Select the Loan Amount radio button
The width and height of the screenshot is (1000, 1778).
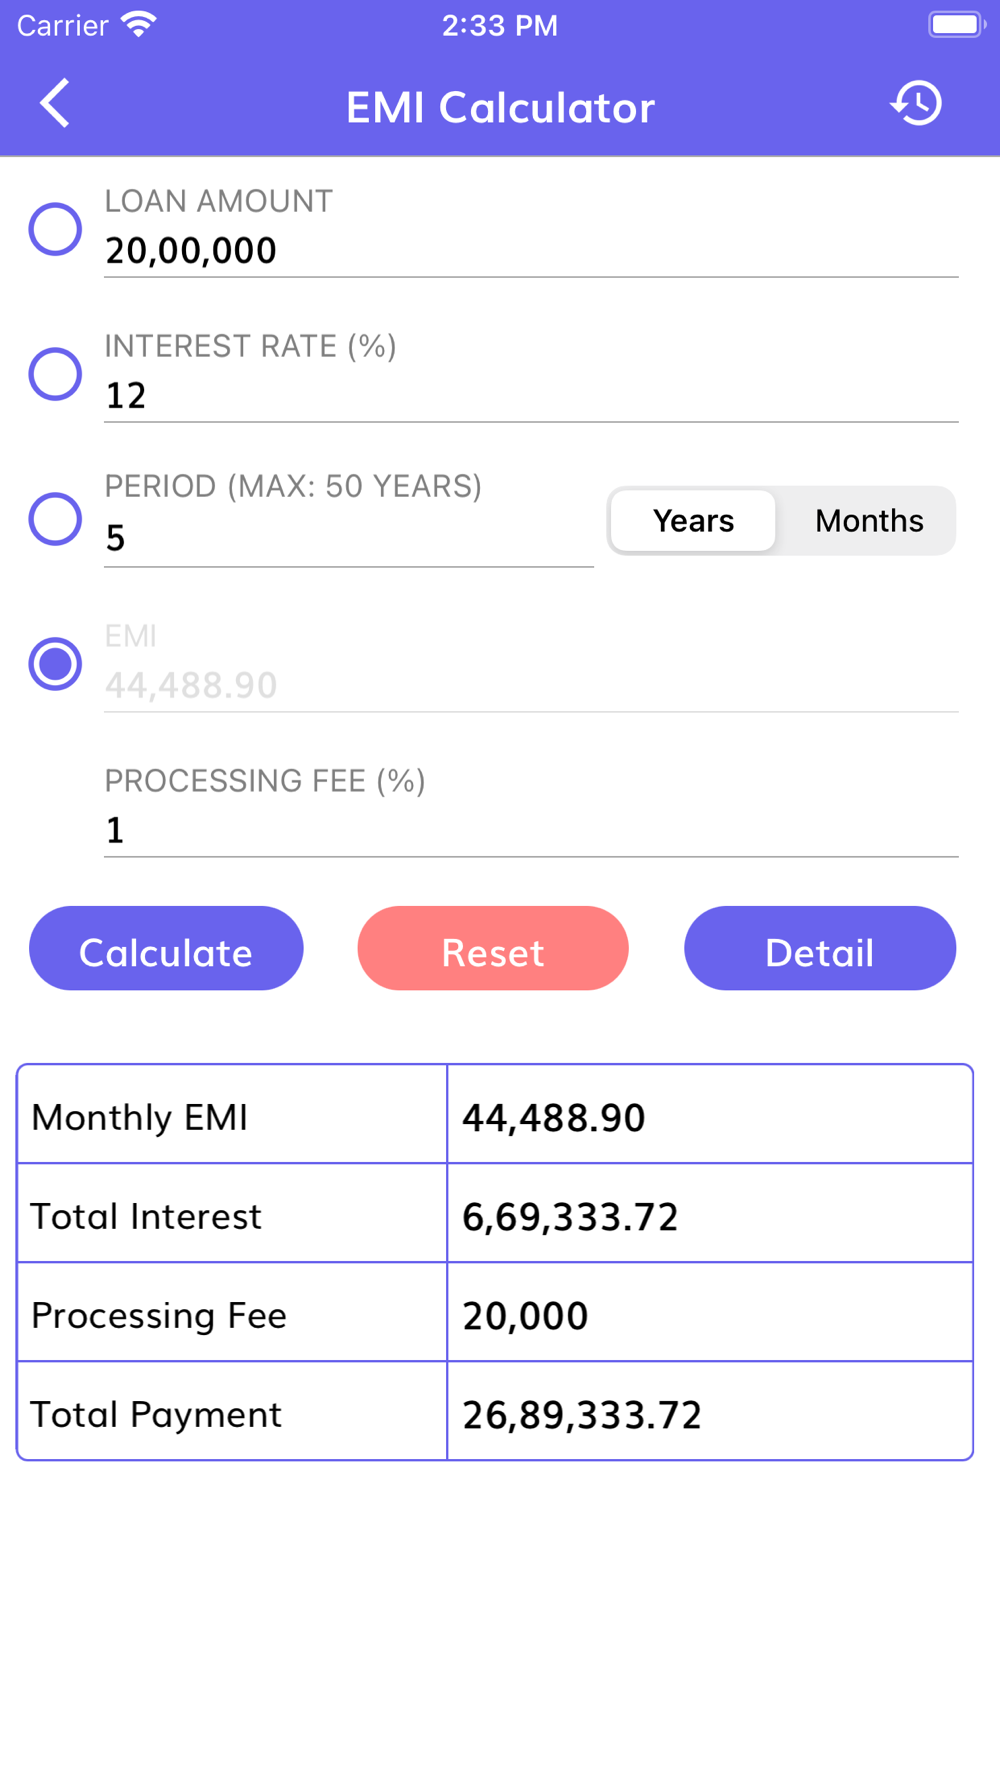[55, 229]
